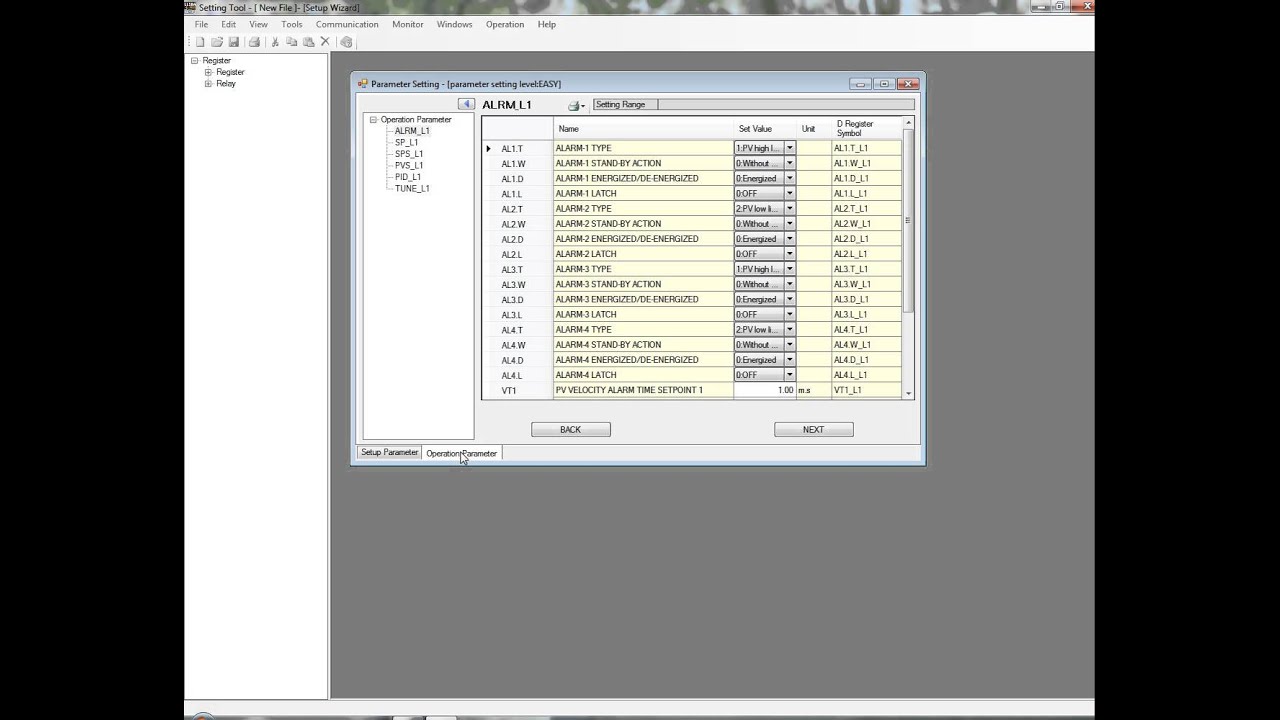Open ALARM-3 LATCH dropdown
Image resolution: width=1280 pixels, height=720 pixels.
tap(789, 314)
